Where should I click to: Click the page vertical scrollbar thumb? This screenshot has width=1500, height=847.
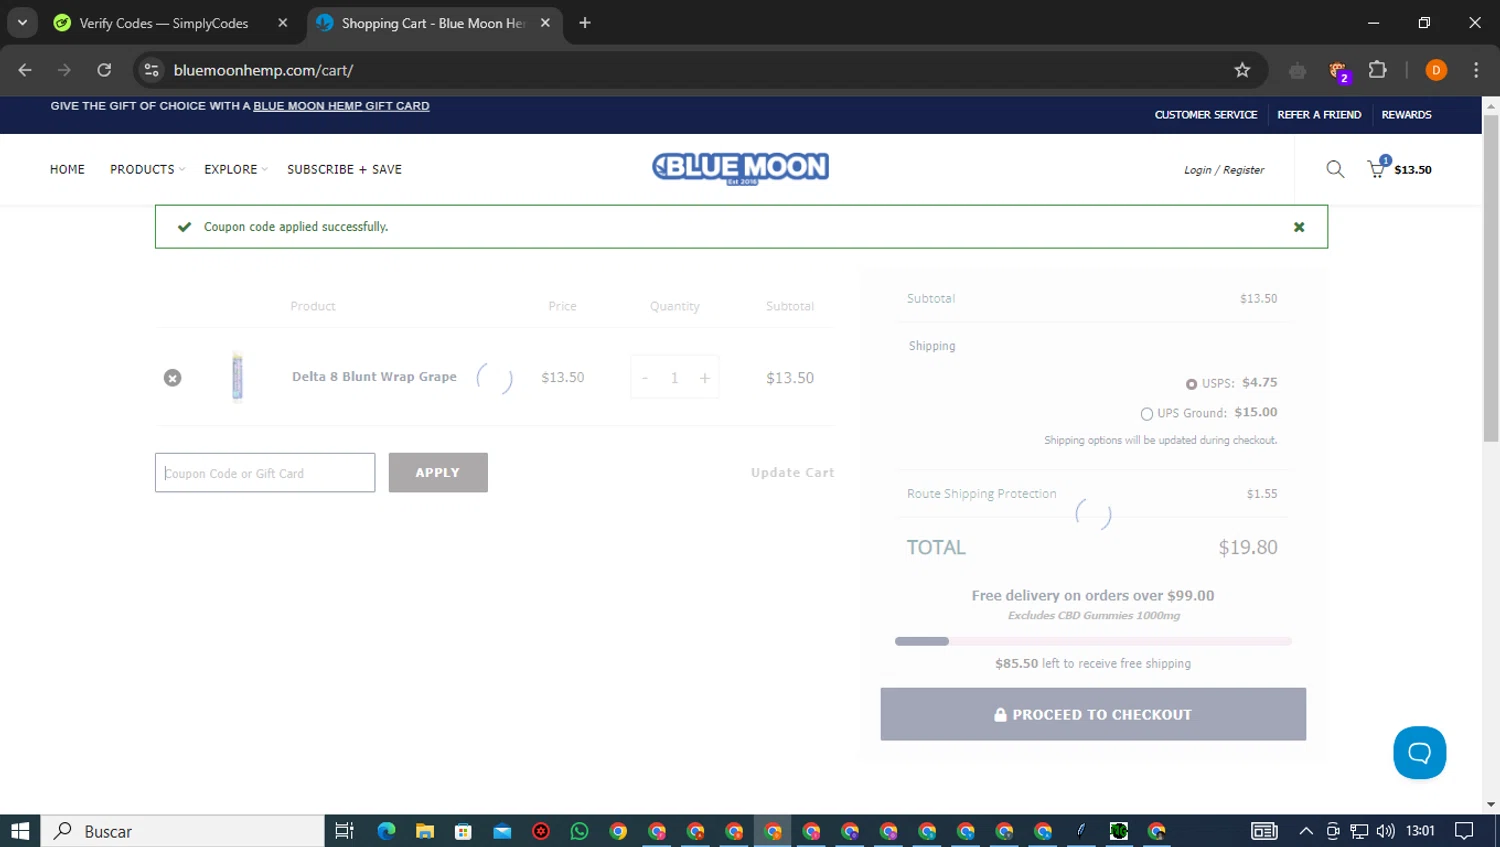[1491, 278]
